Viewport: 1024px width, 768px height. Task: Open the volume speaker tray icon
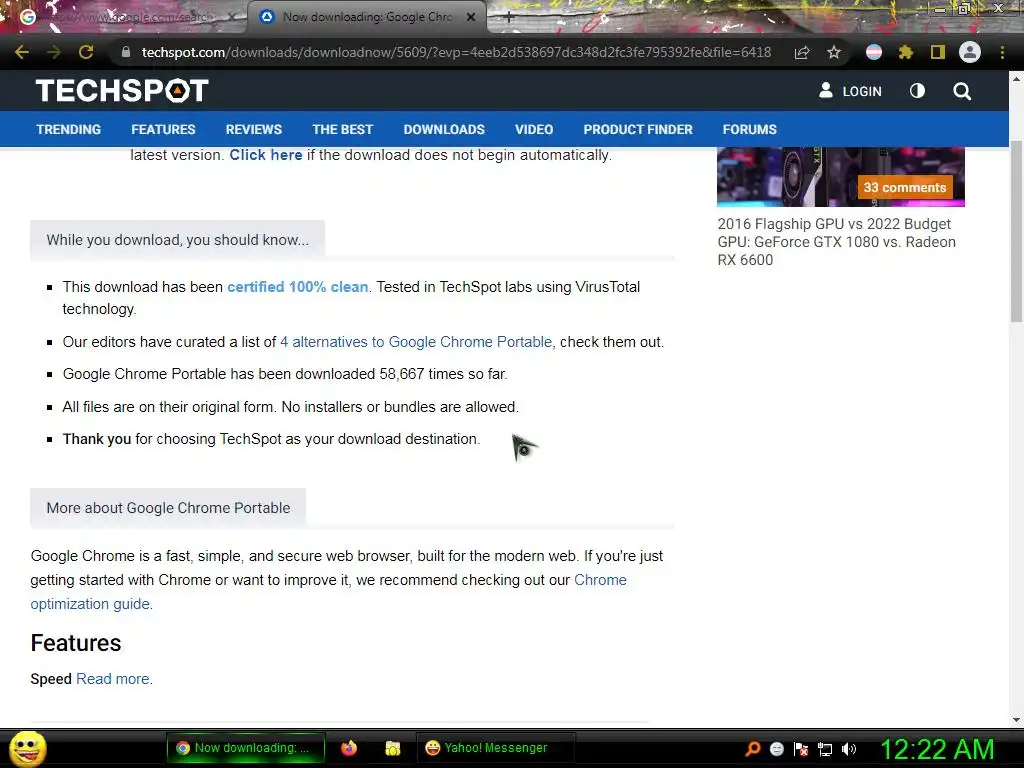click(x=849, y=749)
